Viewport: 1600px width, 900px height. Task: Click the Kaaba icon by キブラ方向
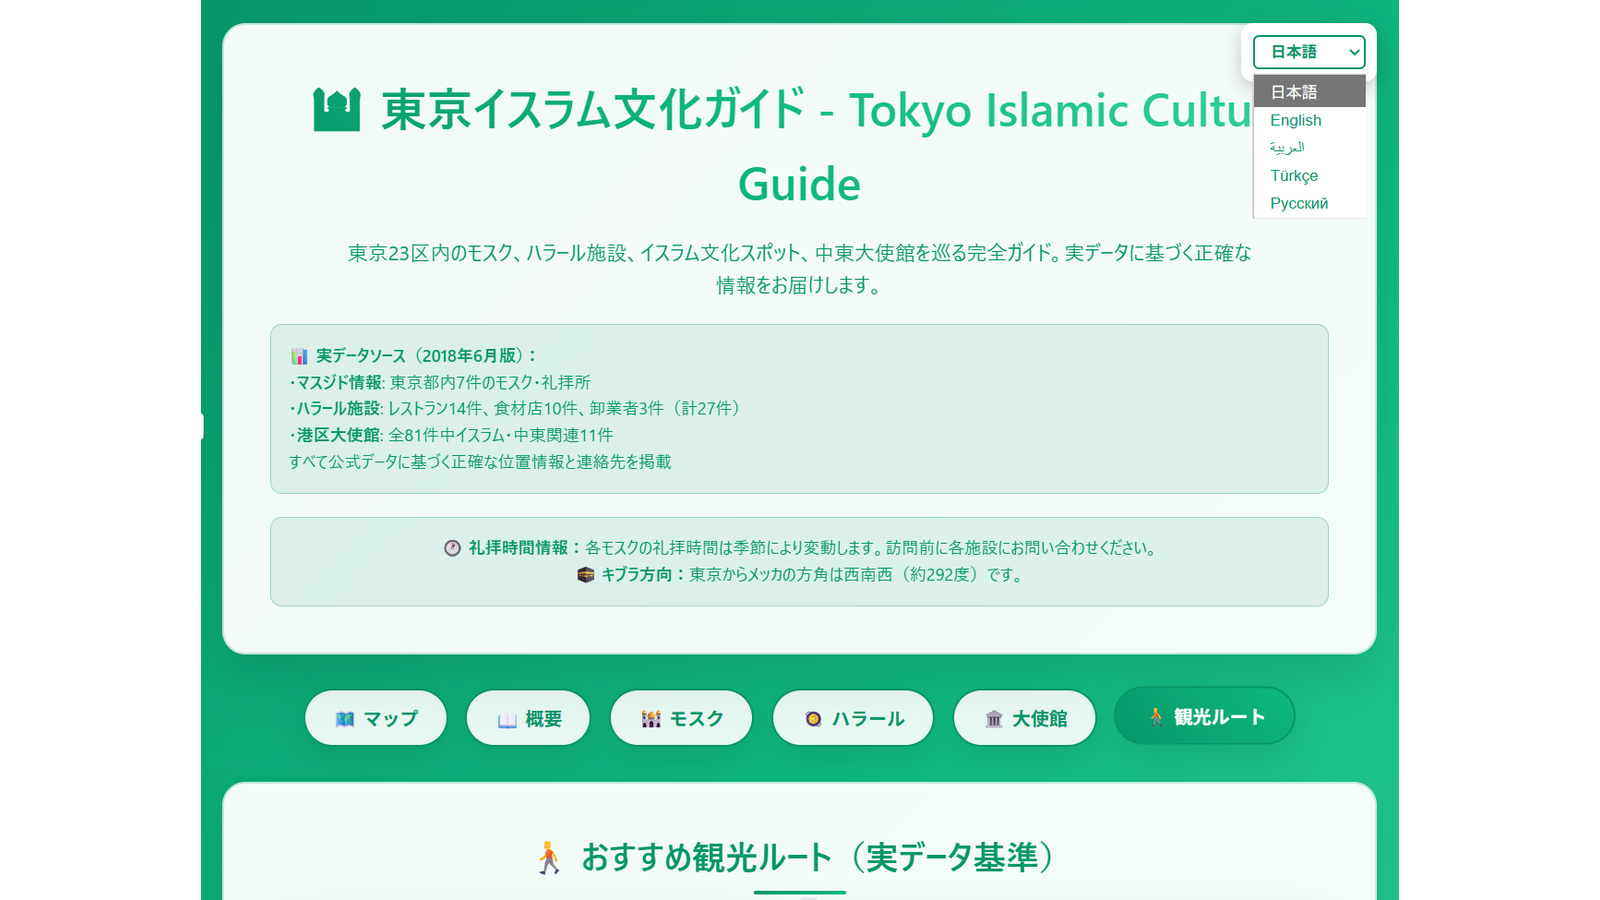586,575
